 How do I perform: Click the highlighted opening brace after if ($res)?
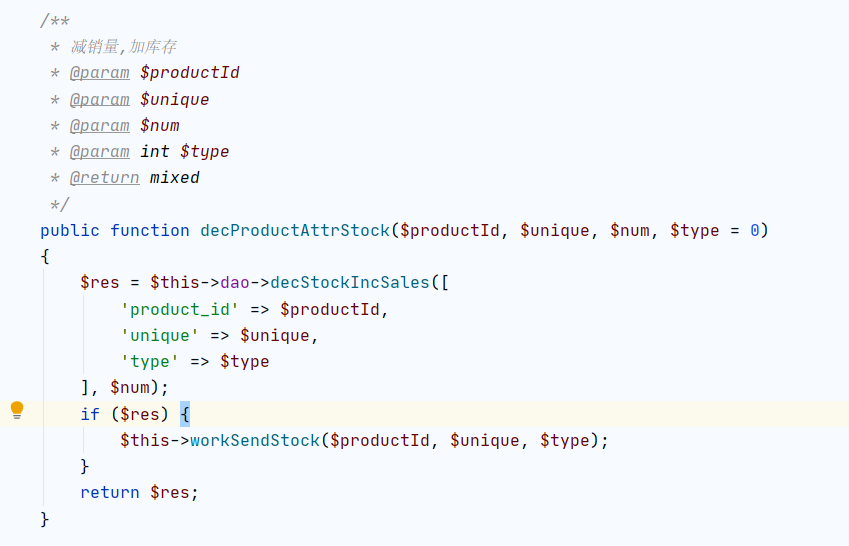point(185,414)
